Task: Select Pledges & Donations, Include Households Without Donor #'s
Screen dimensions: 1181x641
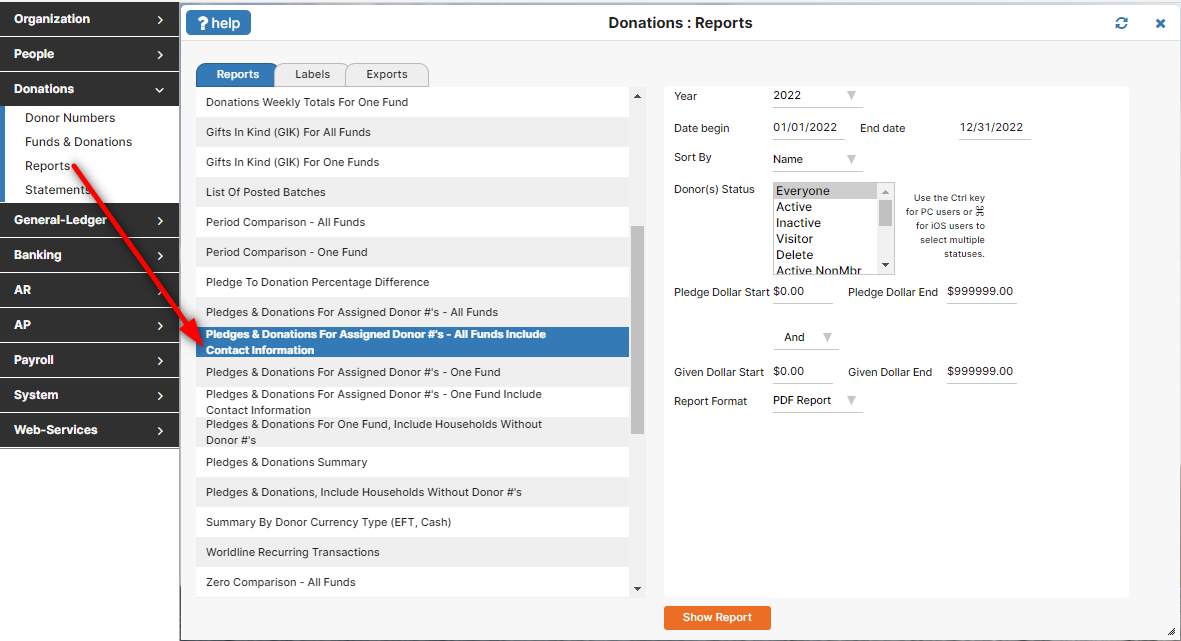Action: tap(412, 493)
